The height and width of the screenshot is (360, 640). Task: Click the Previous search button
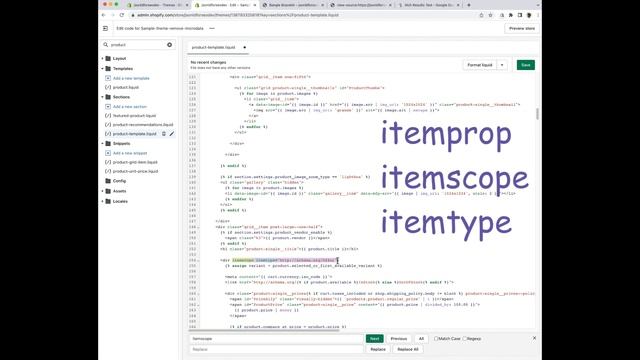coord(399,339)
